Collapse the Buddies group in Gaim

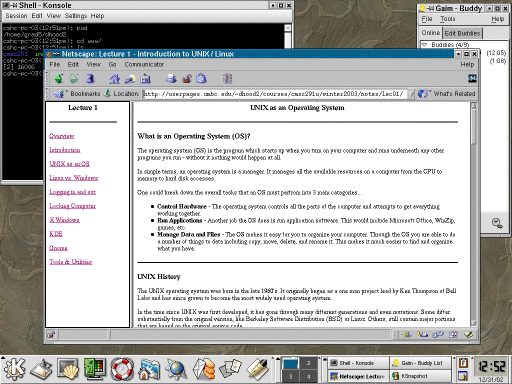tap(425, 45)
